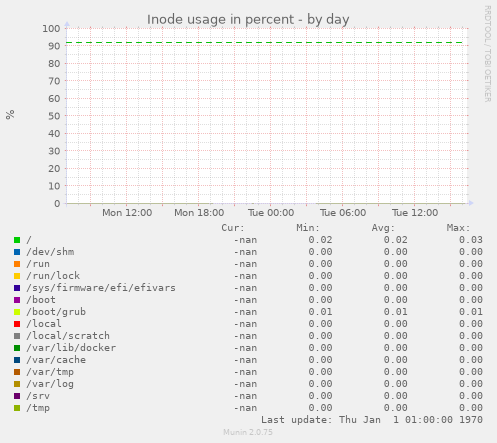The image size is (497, 443).
Task: Click the dashed green warning line at 92
Action: point(265,43)
